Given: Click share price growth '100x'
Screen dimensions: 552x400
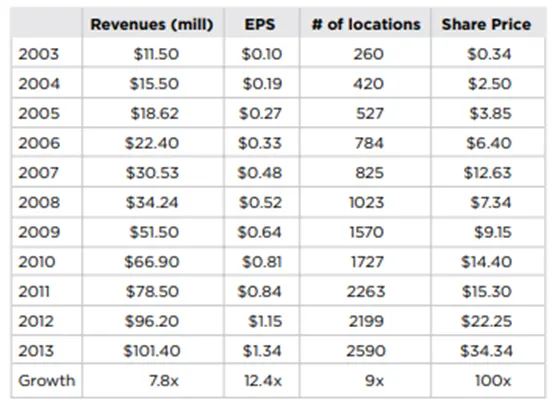Looking at the screenshot, I should (x=493, y=381).
